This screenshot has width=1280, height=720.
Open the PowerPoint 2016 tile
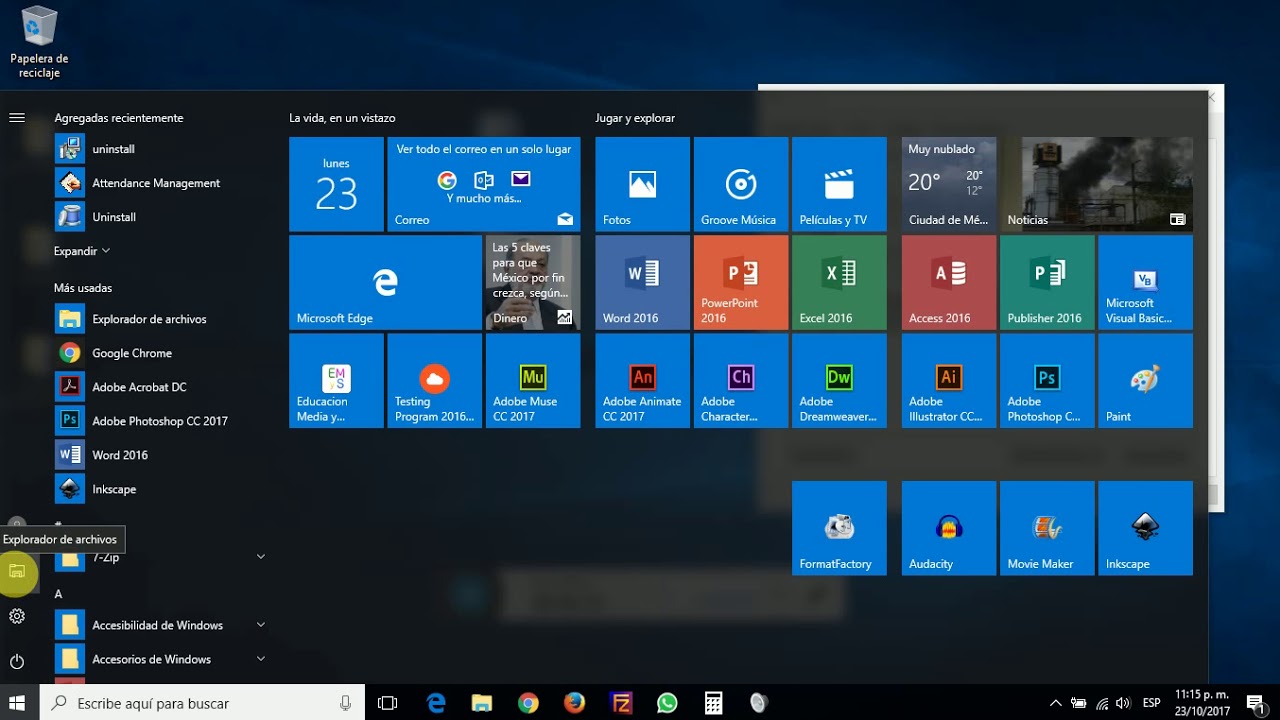(741, 282)
